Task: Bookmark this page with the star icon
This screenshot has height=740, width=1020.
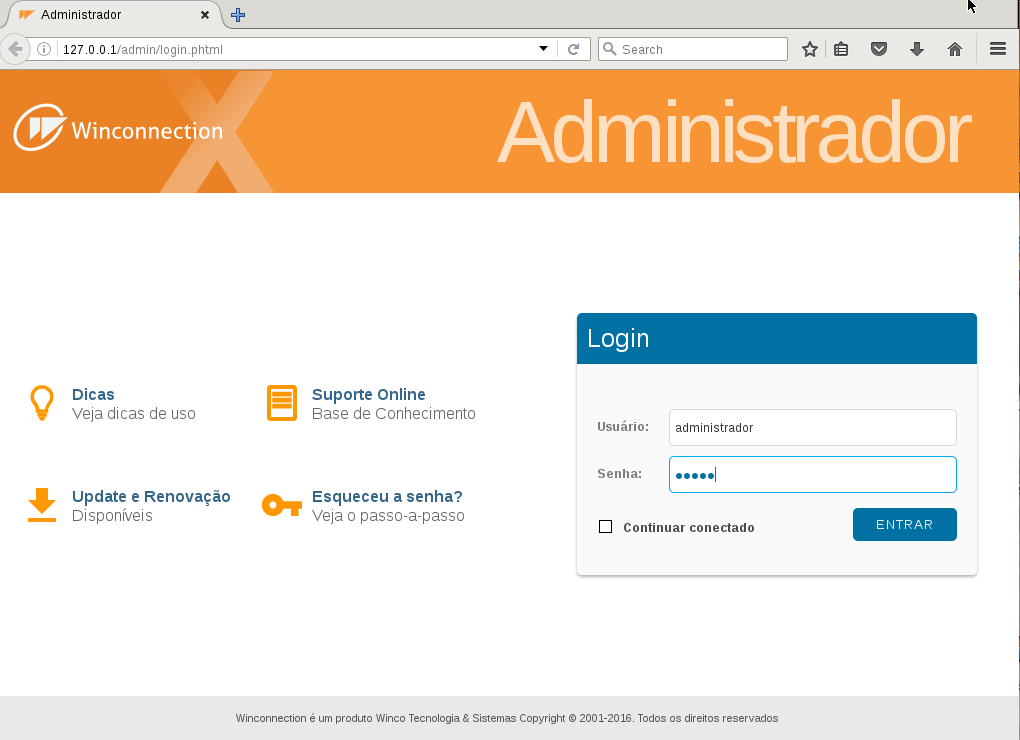Action: tap(809, 49)
